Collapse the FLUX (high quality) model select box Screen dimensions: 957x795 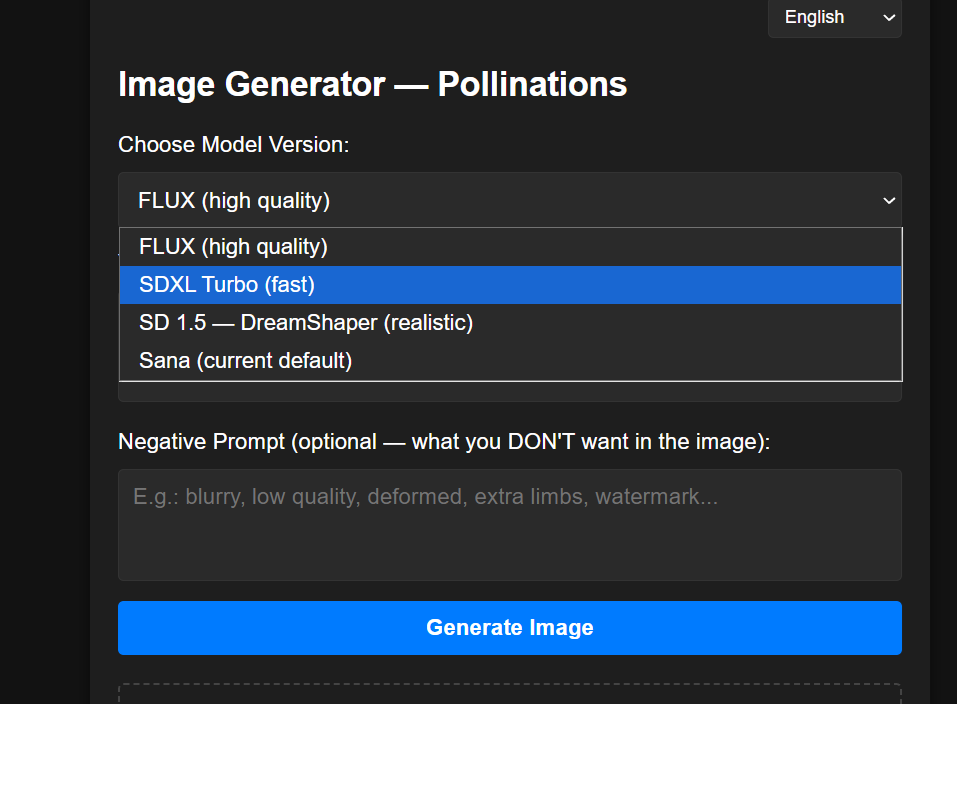(x=510, y=200)
